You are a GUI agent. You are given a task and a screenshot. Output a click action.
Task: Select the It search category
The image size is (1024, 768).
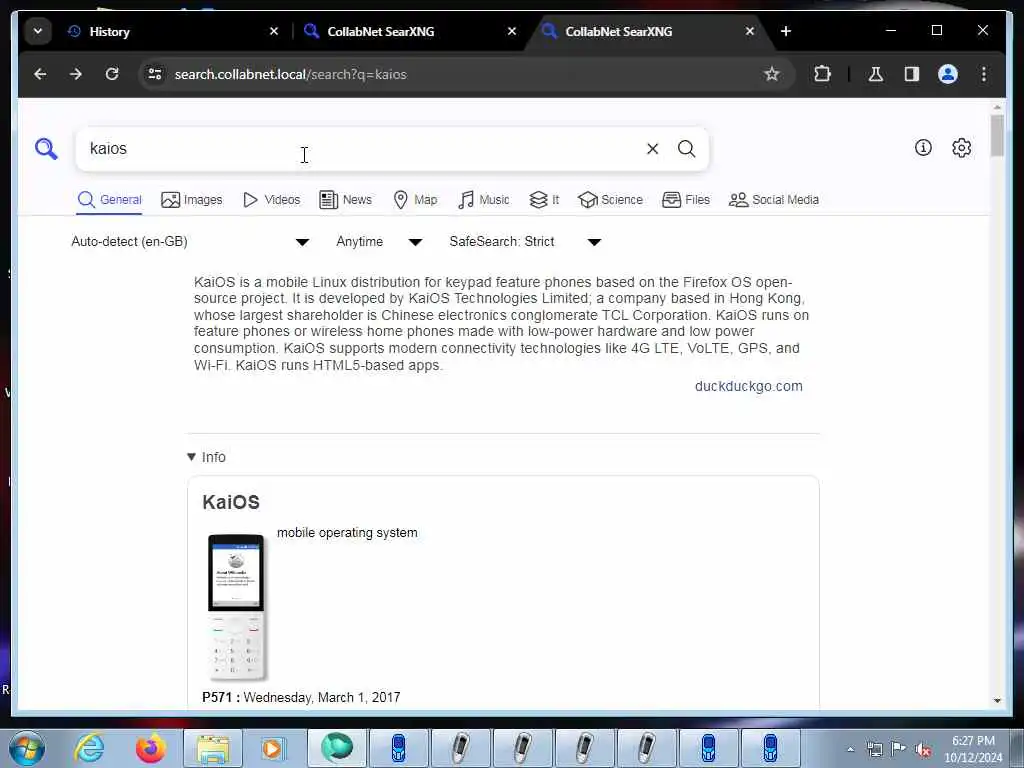[544, 200]
